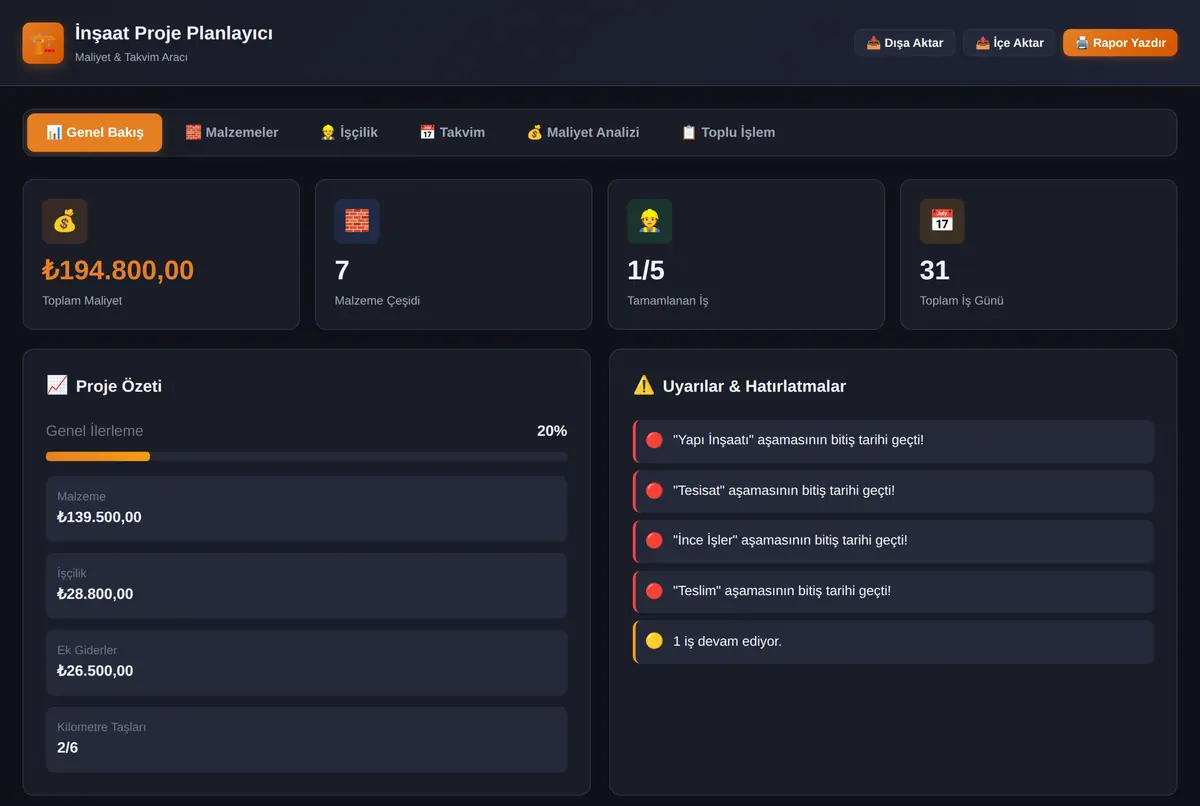This screenshot has height=806, width=1200.
Task: Click the Ek Giderler amount ₺26.500,00
Action: click(95, 671)
